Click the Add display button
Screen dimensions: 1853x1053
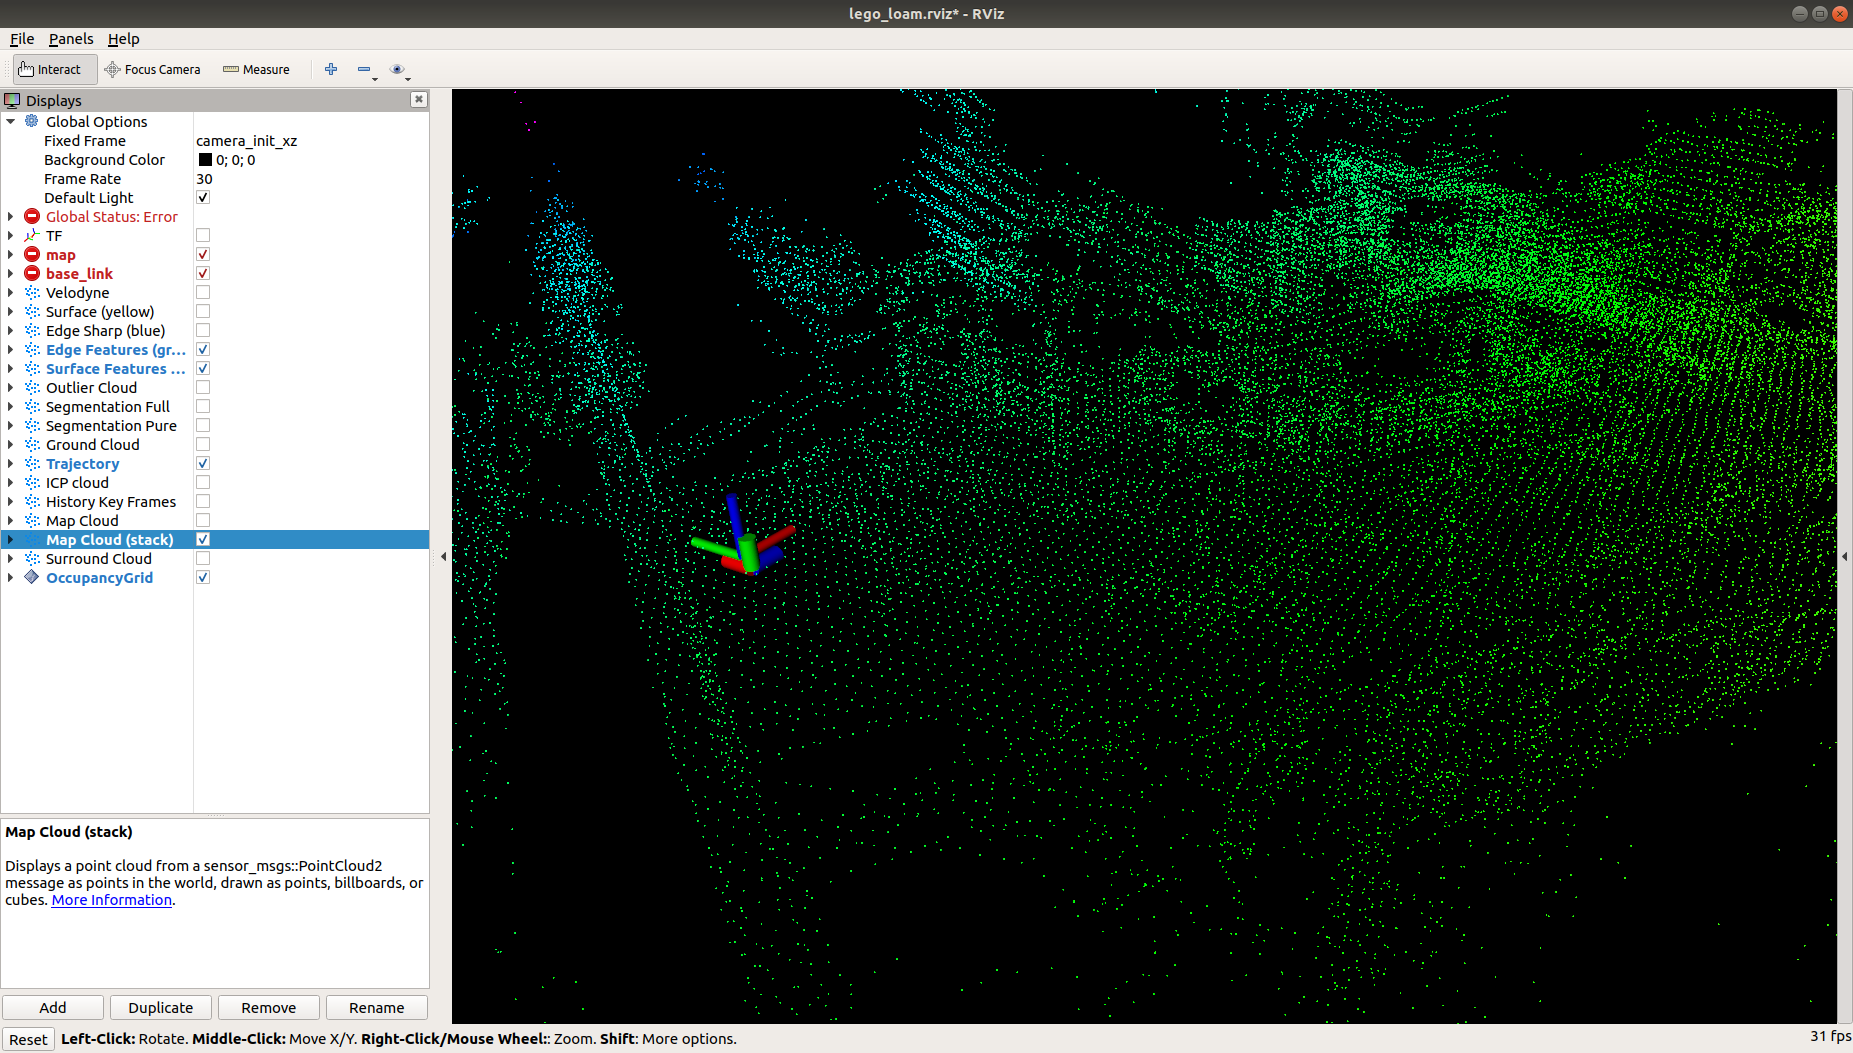click(53, 1007)
